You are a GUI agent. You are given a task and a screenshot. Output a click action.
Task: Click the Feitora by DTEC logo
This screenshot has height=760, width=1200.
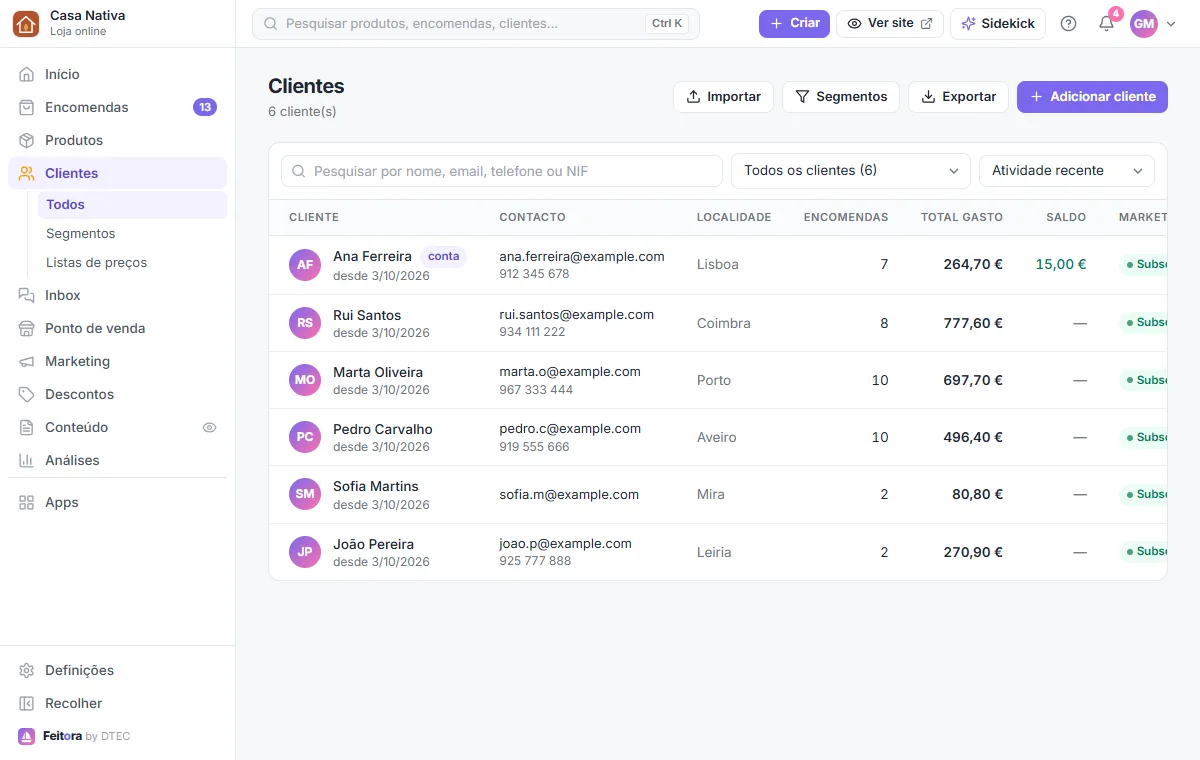click(x=74, y=736)
